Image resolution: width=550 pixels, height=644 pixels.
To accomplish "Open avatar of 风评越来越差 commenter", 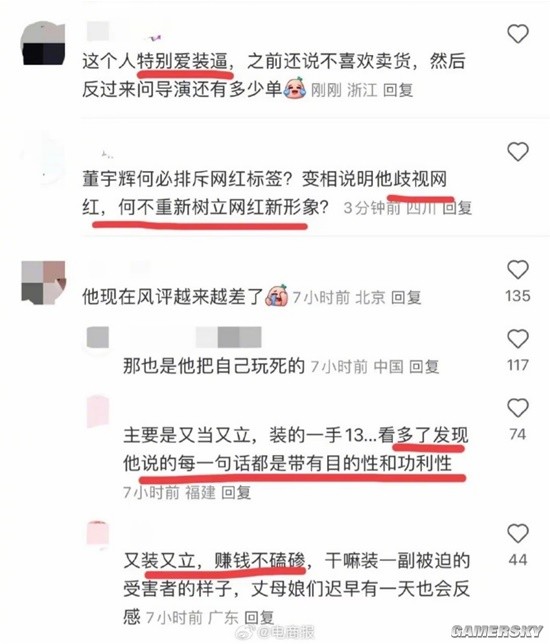I will click(x=43, y=283).
